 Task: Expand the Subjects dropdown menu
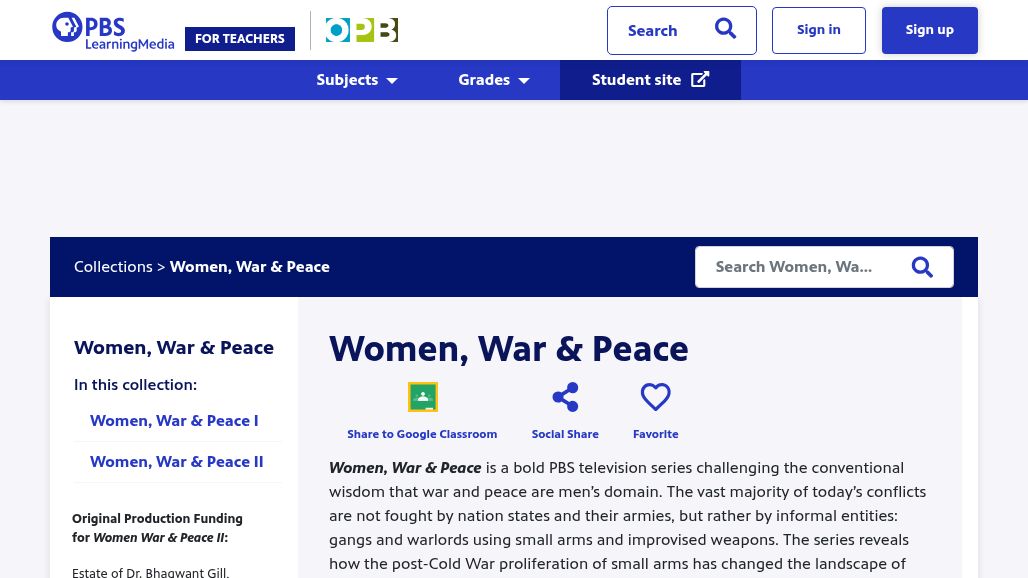[357, 80]
